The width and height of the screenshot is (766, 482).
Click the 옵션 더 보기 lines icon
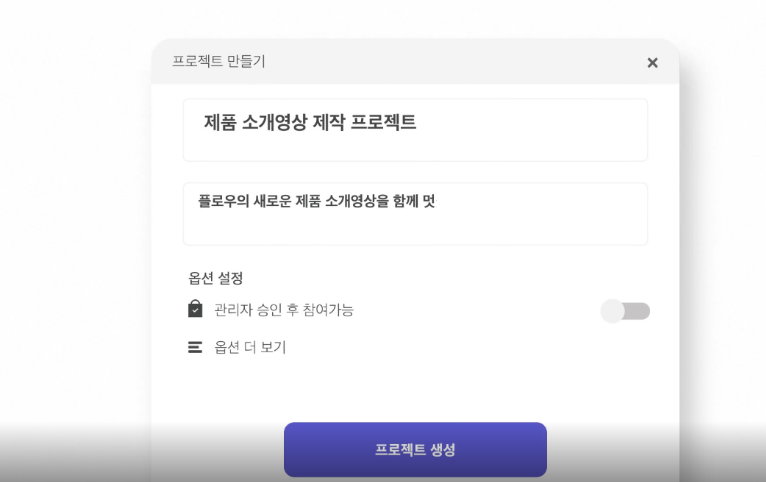click(x=195, y=348)
